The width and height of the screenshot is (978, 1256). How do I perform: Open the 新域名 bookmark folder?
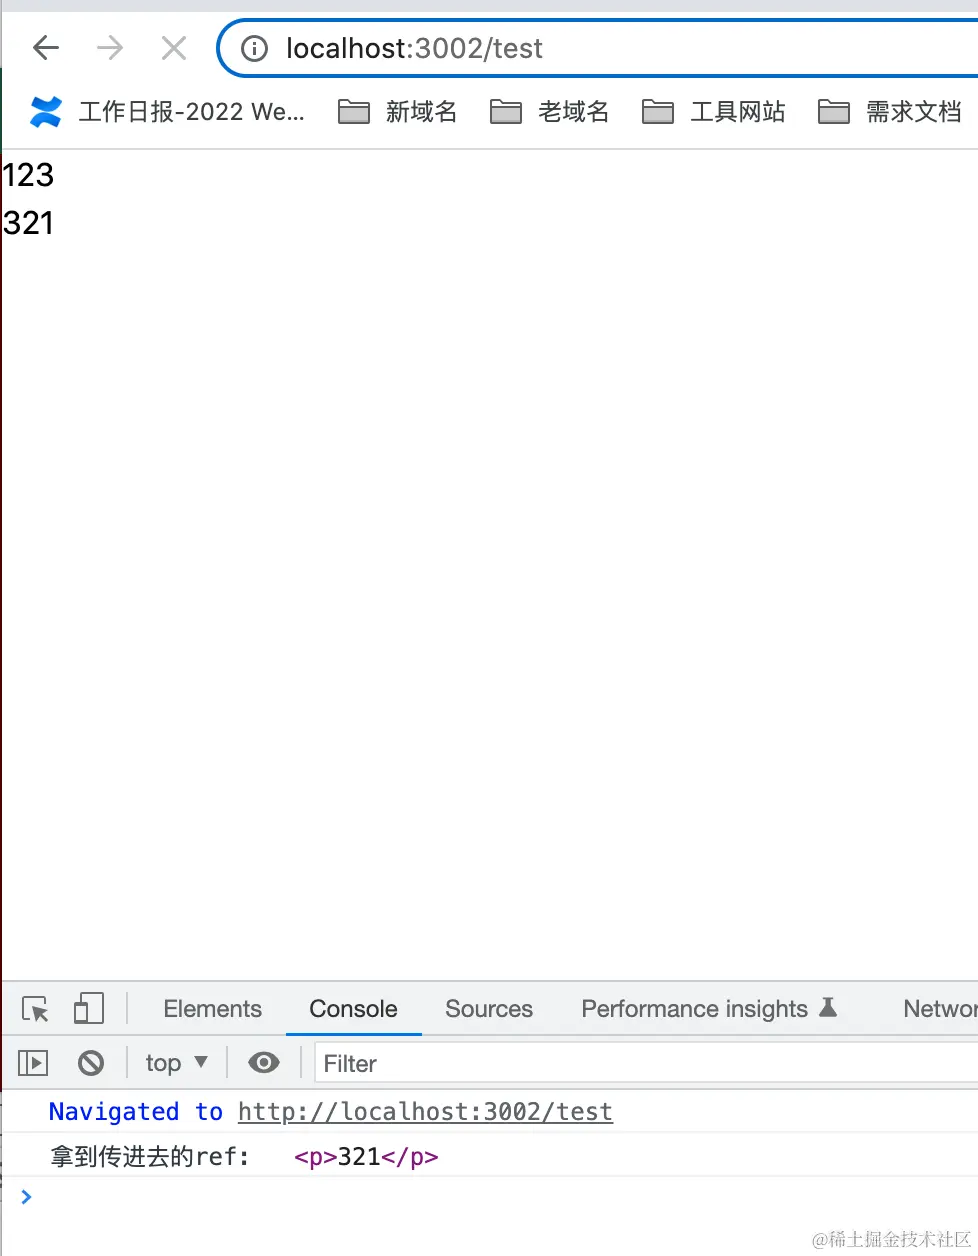pos(397,111)
